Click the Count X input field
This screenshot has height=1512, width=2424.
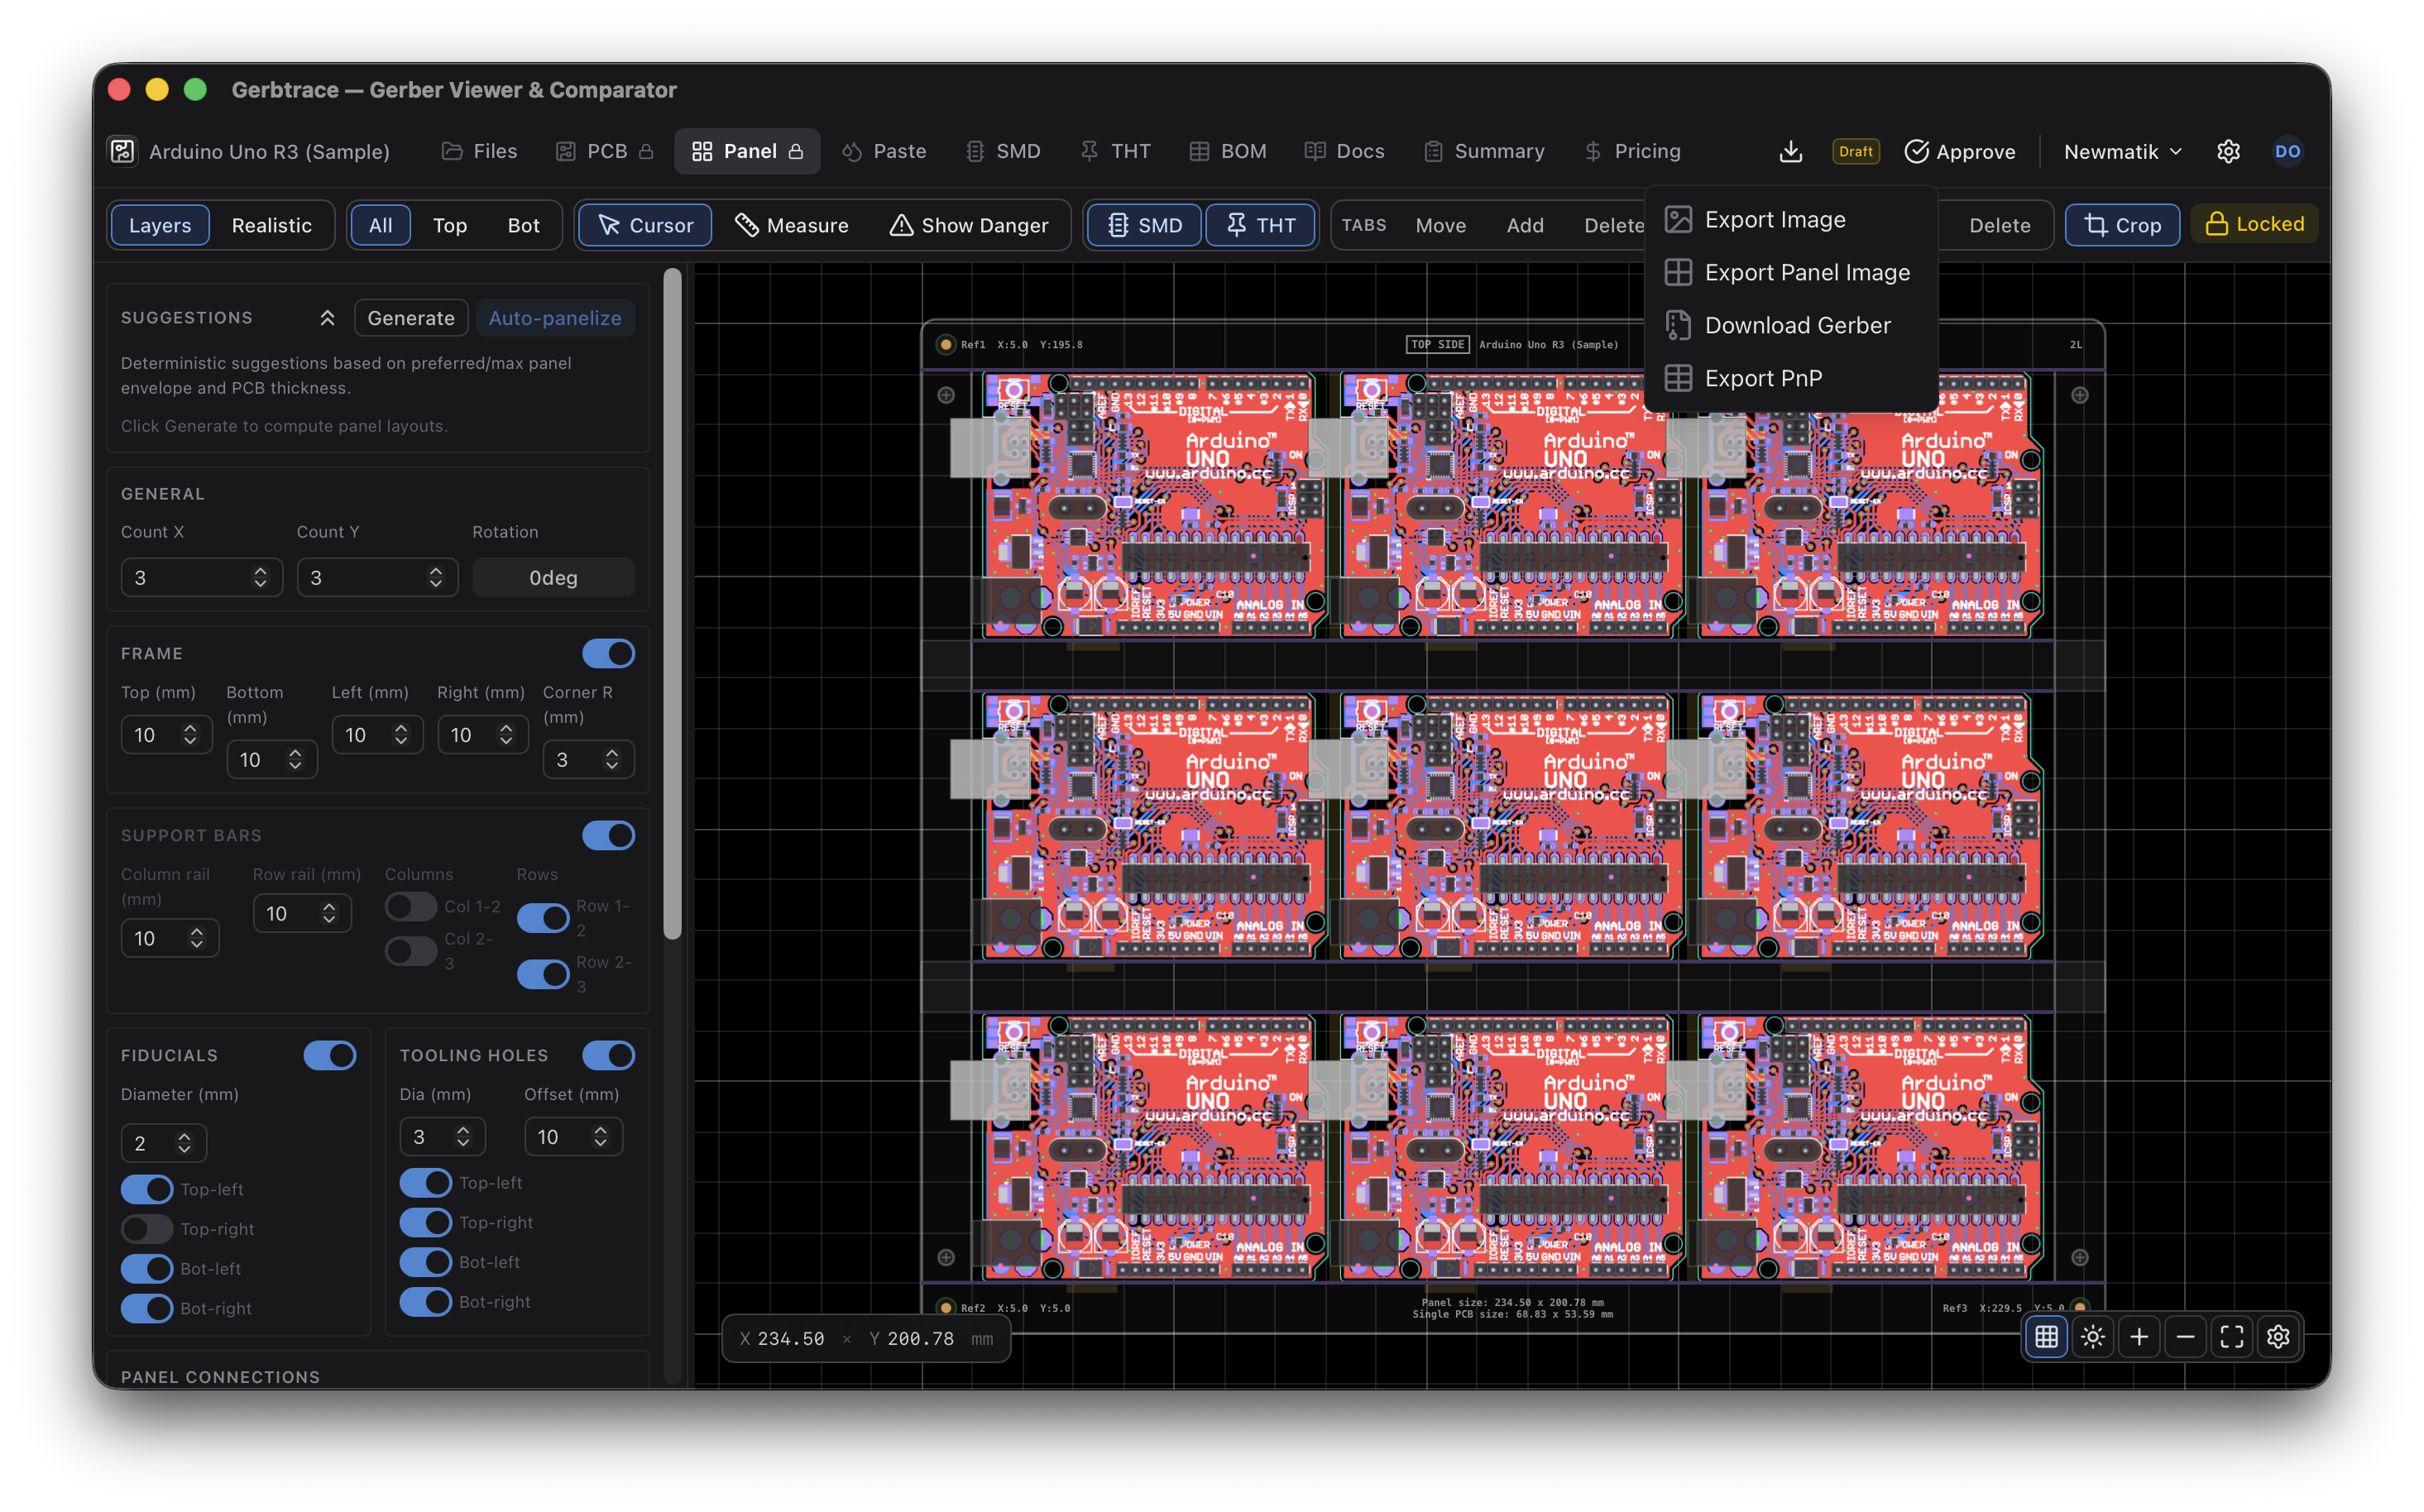tap(201, 577)
